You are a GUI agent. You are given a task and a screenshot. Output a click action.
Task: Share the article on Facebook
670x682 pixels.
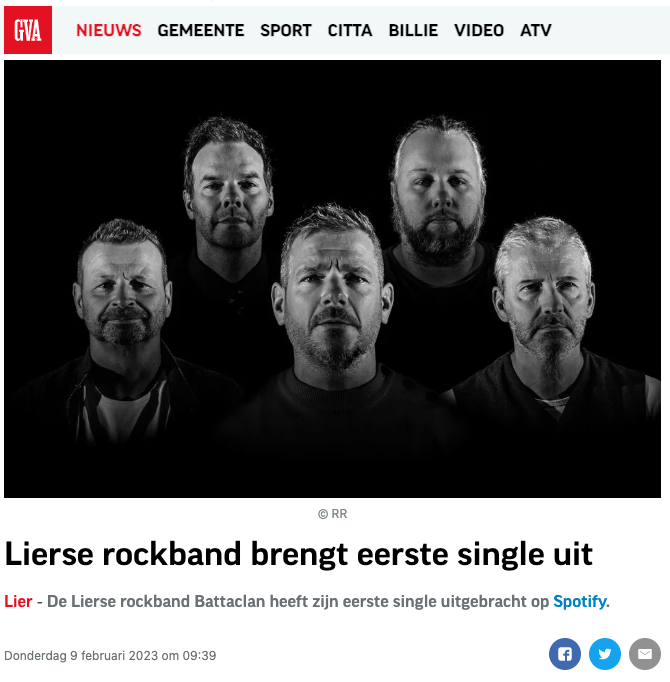pyautogui.click(x=564, y=654)
